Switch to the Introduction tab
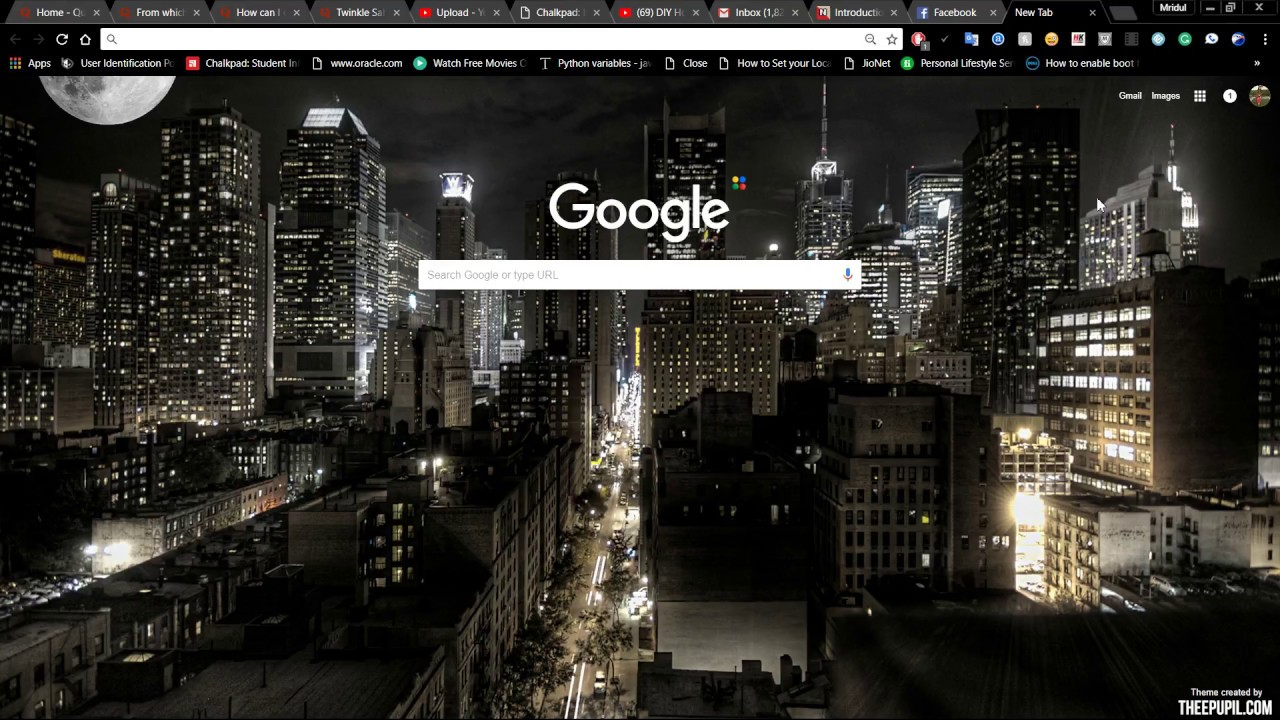This screenshot has height=720, width=1280. coord(857,13)
